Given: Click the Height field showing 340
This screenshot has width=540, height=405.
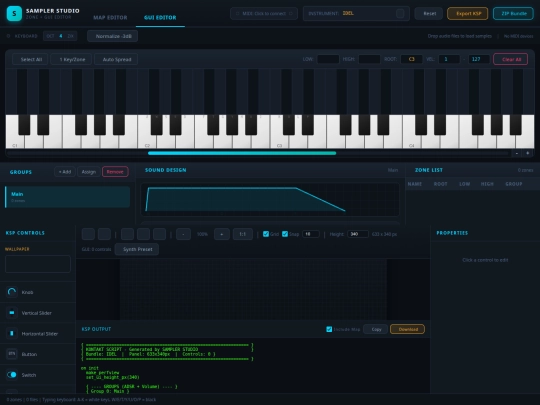Looking at the screenshot, I should (x=358, y=234).
